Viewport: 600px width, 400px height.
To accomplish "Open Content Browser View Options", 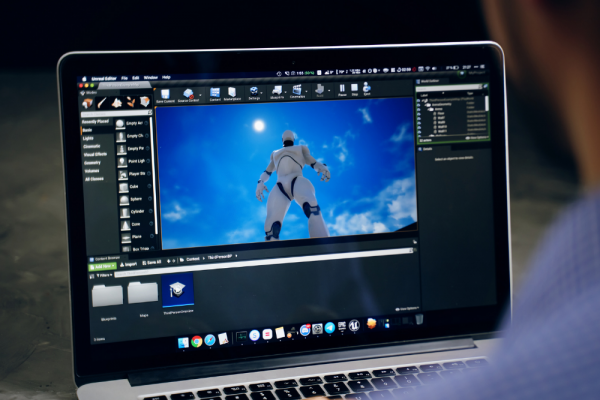I will pos(407,309).
